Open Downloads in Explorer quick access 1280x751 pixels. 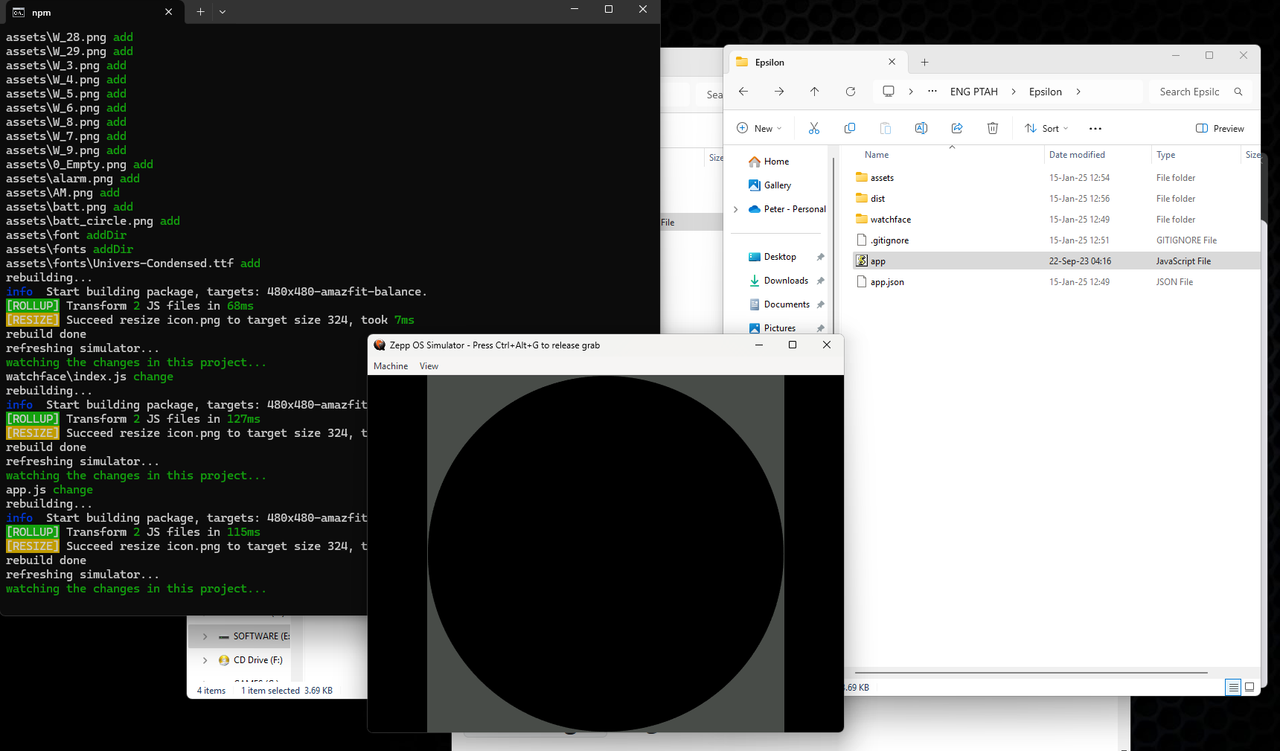[786, 281]
